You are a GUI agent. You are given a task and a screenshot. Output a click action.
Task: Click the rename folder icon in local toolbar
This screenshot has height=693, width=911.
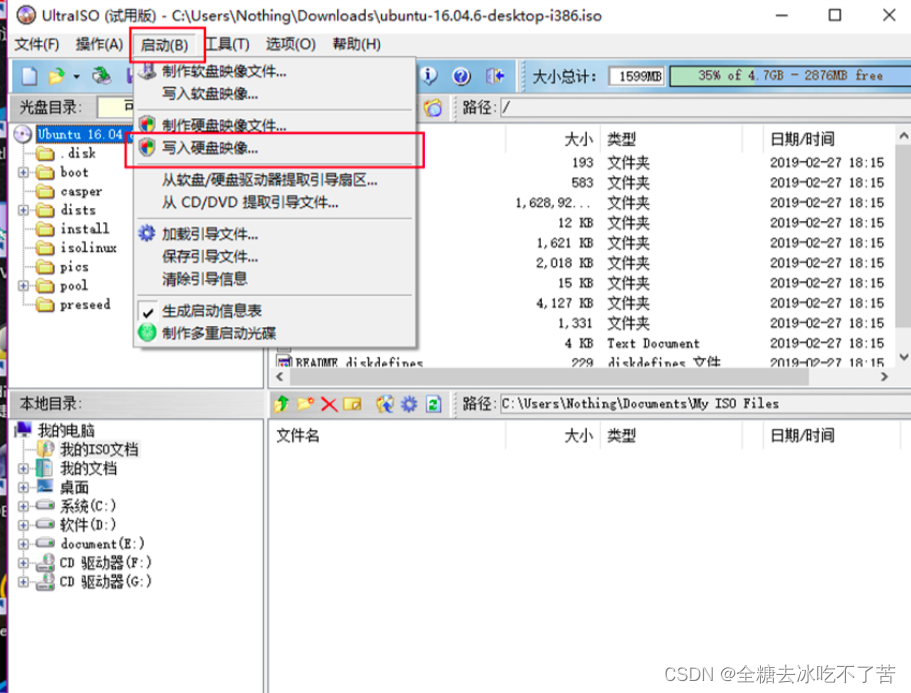352,404
